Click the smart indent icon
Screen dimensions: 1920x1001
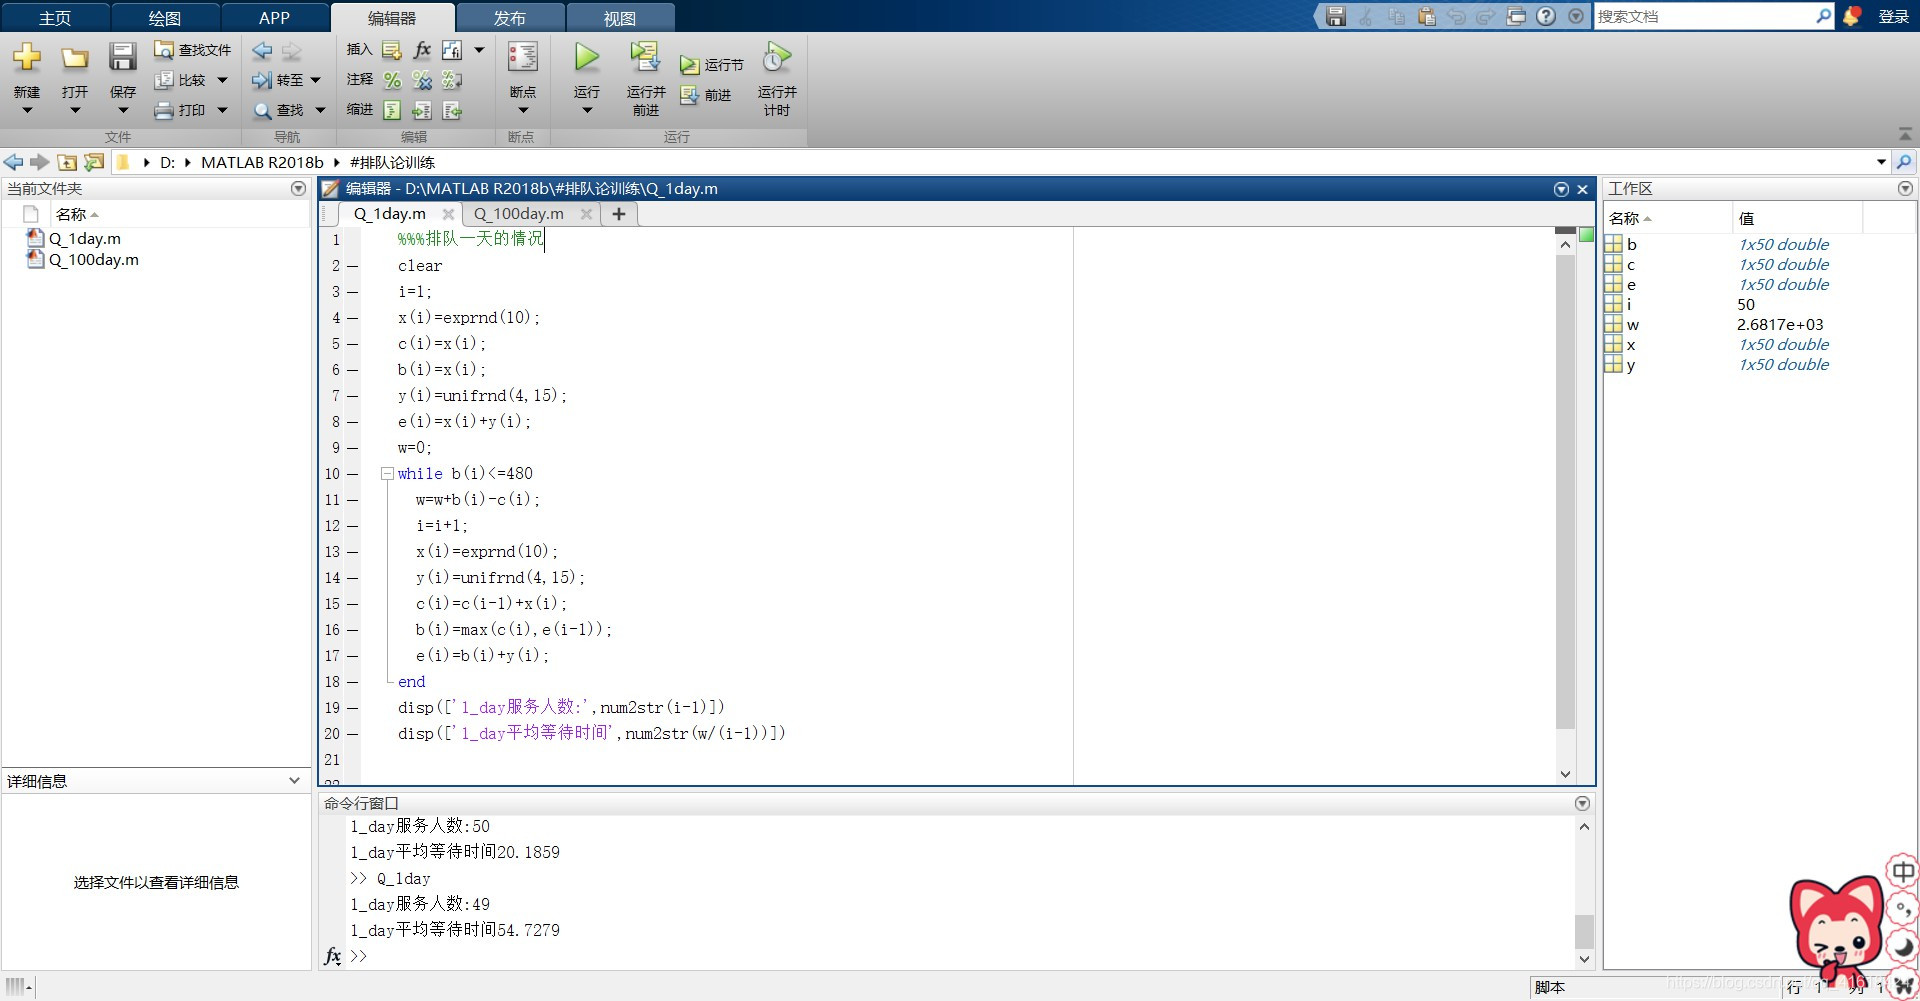coord(393,110)
